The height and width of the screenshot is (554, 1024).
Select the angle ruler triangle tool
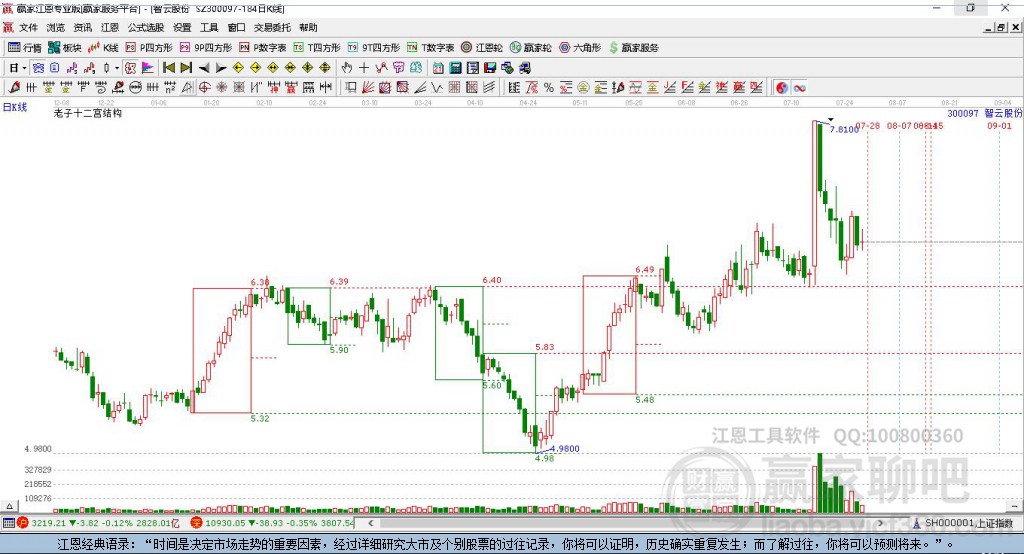click(187, 88)
